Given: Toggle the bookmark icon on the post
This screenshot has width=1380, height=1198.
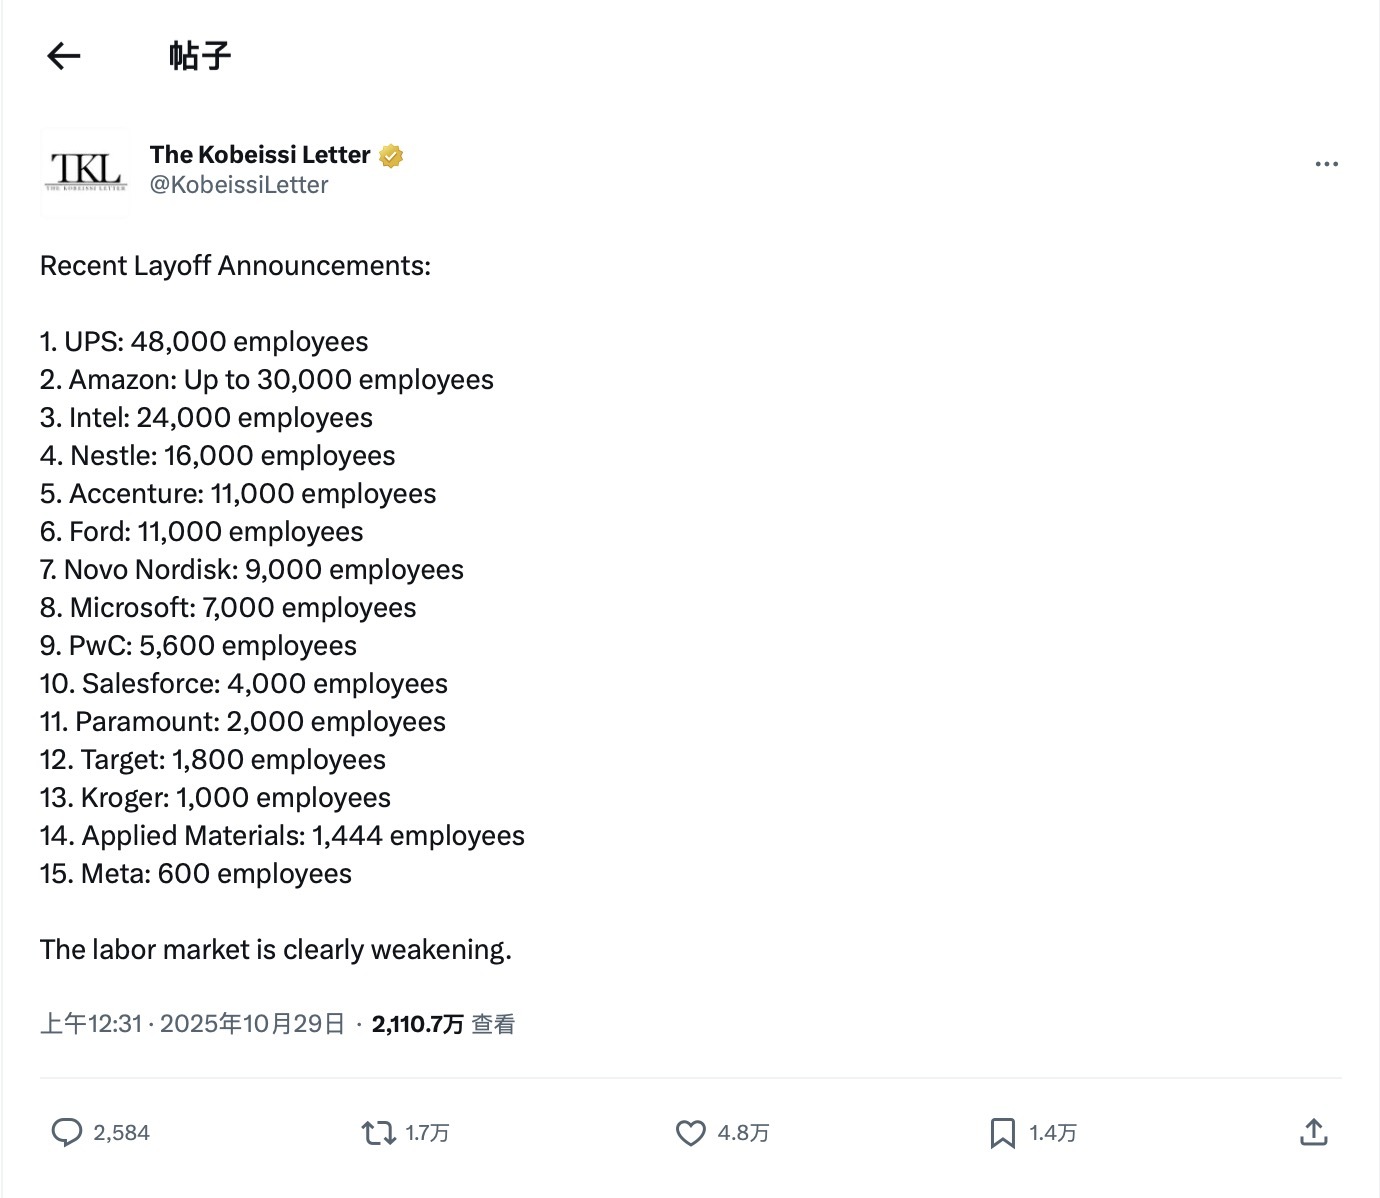Looking at the screenshot, I should (x=1002, y=1133).
